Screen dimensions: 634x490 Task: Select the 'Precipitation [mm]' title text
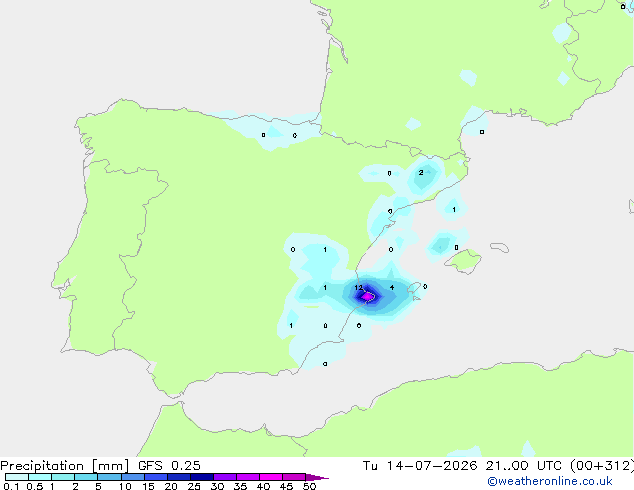pos(65,466)
